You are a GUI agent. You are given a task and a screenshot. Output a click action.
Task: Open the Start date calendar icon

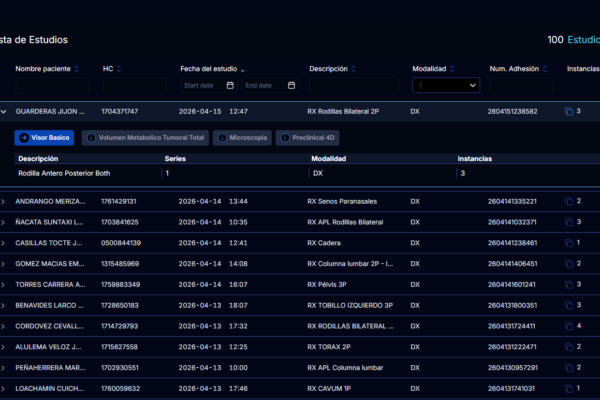click(x=230, y=86)
